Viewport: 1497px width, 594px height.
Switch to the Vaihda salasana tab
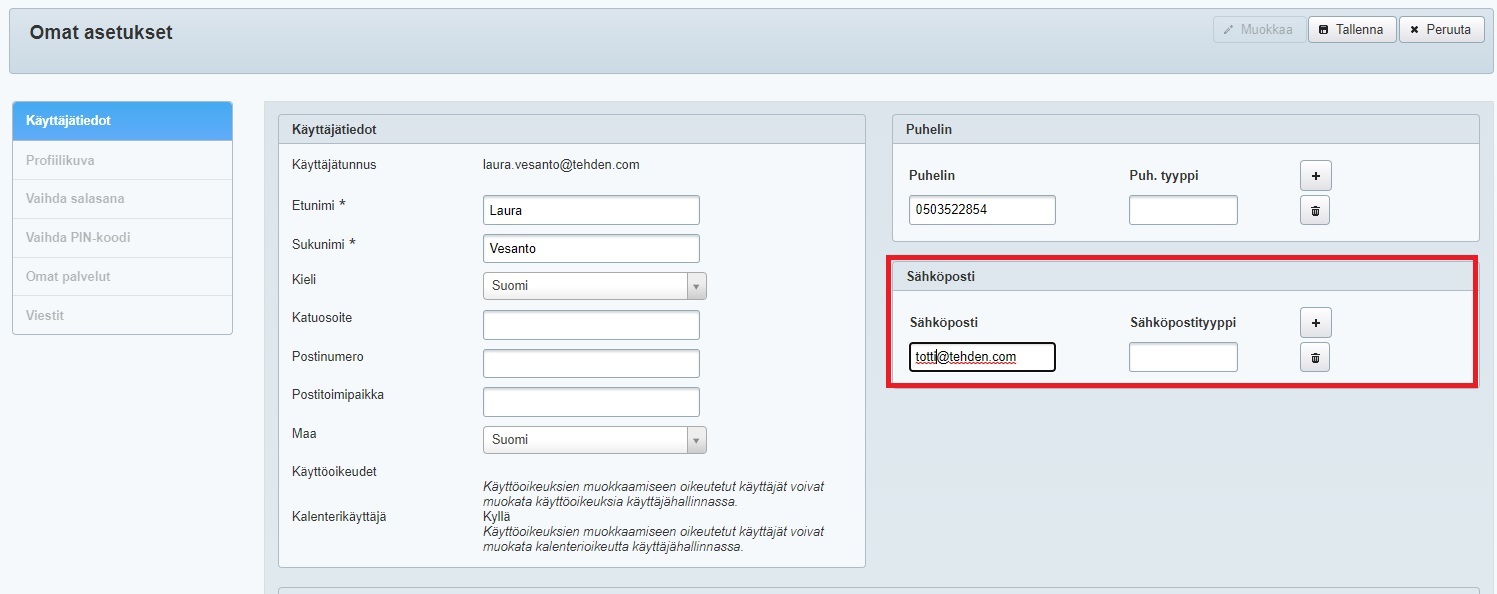(122, 199)
